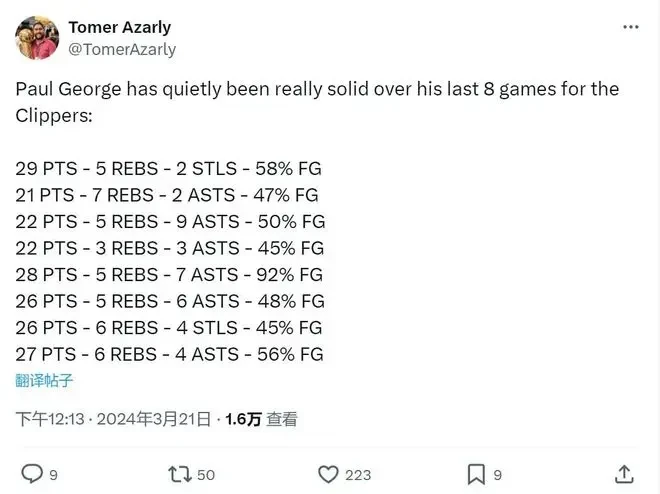660x494 pixels.
Task: Click the 翻译帖子 translate post link
Action: click(44, 380)
